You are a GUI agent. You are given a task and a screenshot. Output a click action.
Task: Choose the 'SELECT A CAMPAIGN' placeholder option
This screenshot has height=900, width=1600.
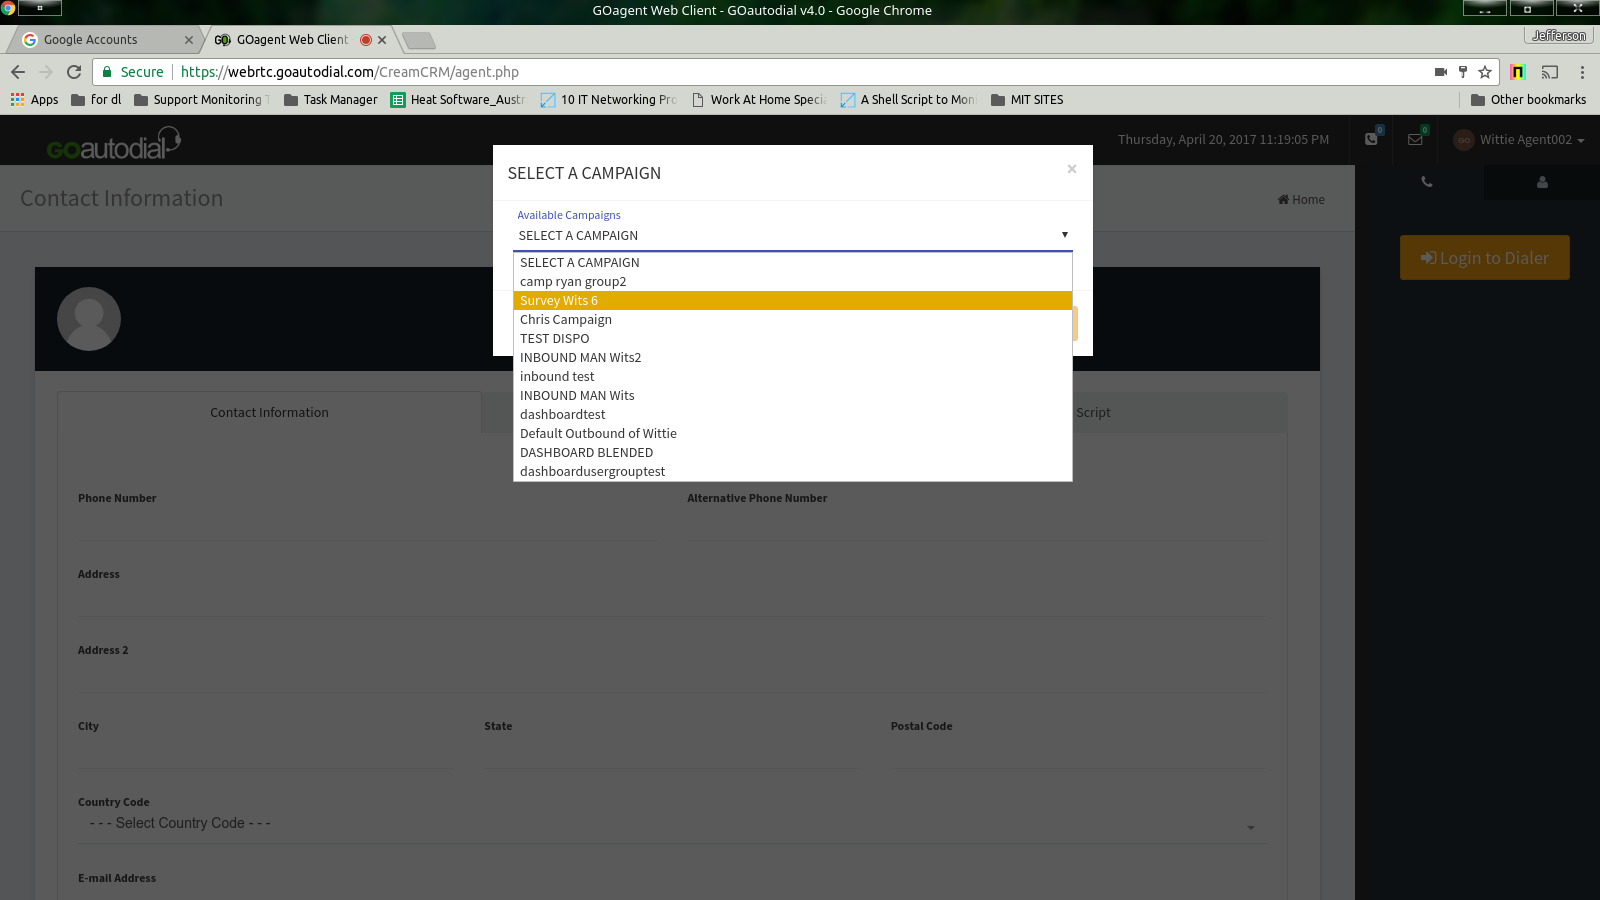point(793,263)
